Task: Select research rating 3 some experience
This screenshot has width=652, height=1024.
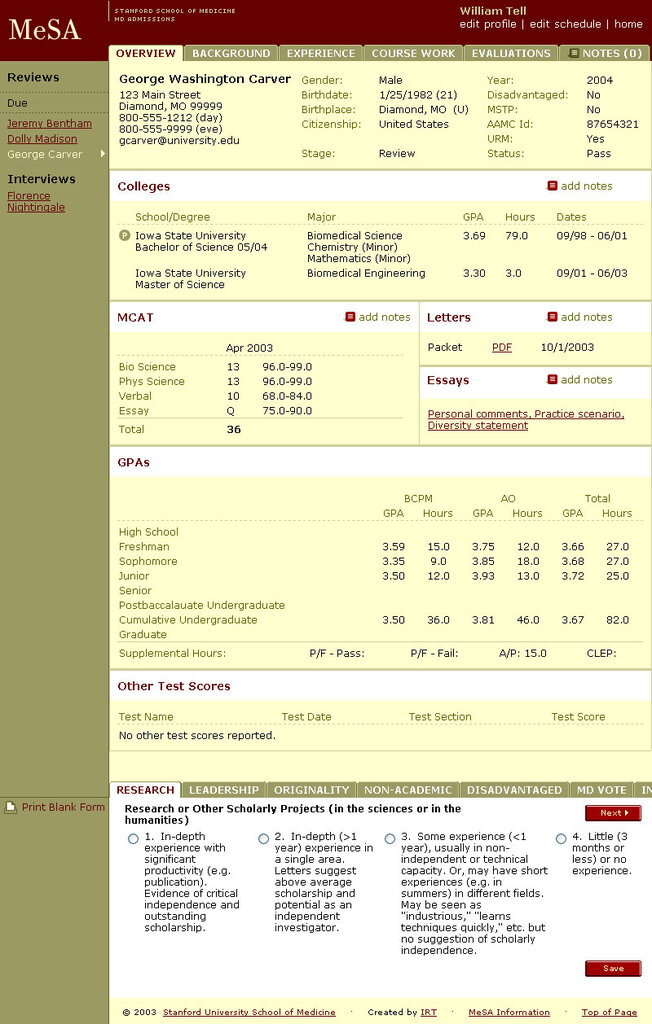Action: coord(390,839)
